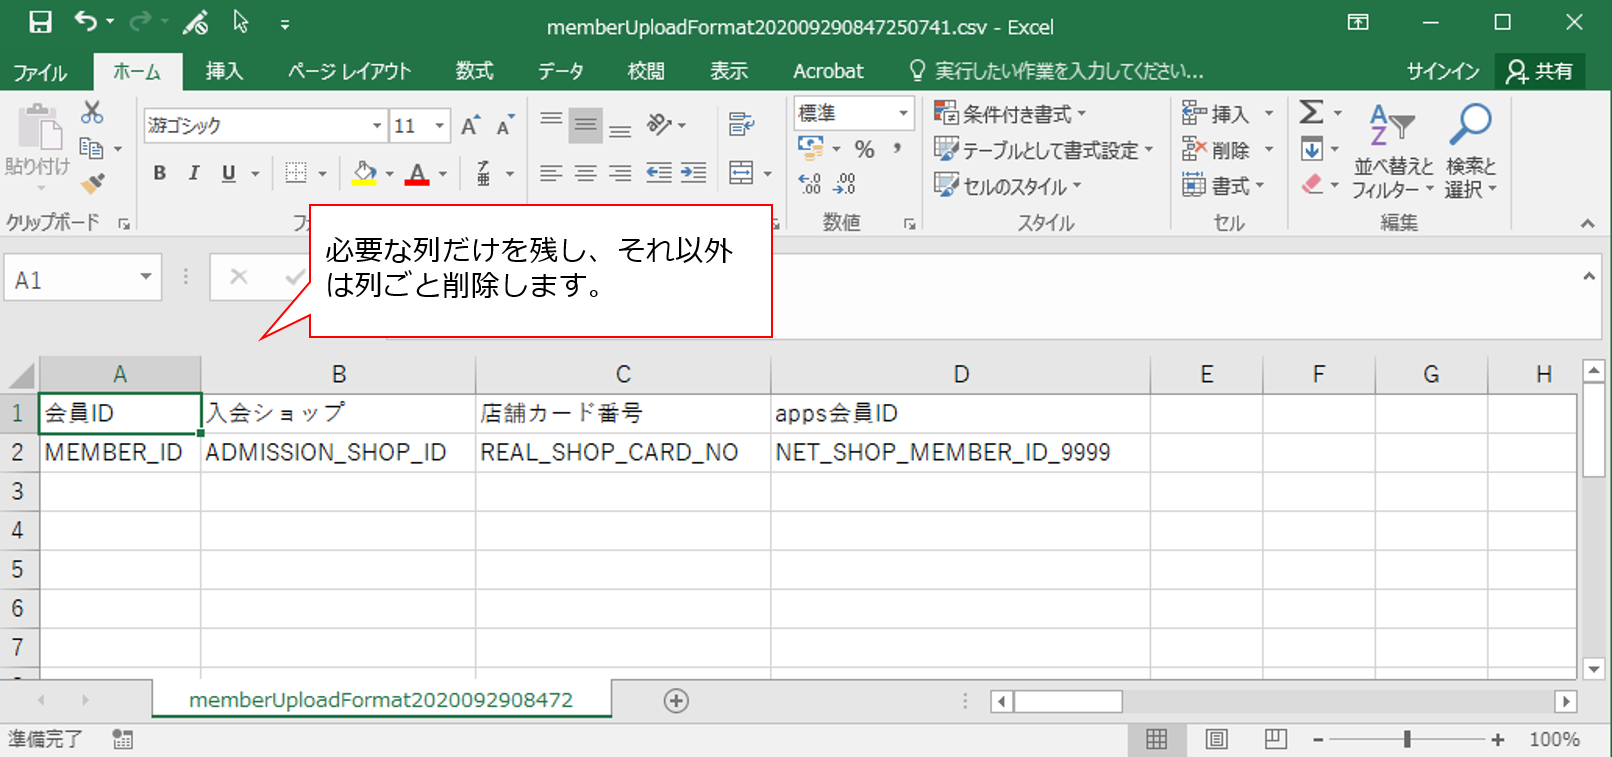Screen dimensions: 1612x757
Task: Switch to Page Layout view in status bar
Action: coord(1216,739)
